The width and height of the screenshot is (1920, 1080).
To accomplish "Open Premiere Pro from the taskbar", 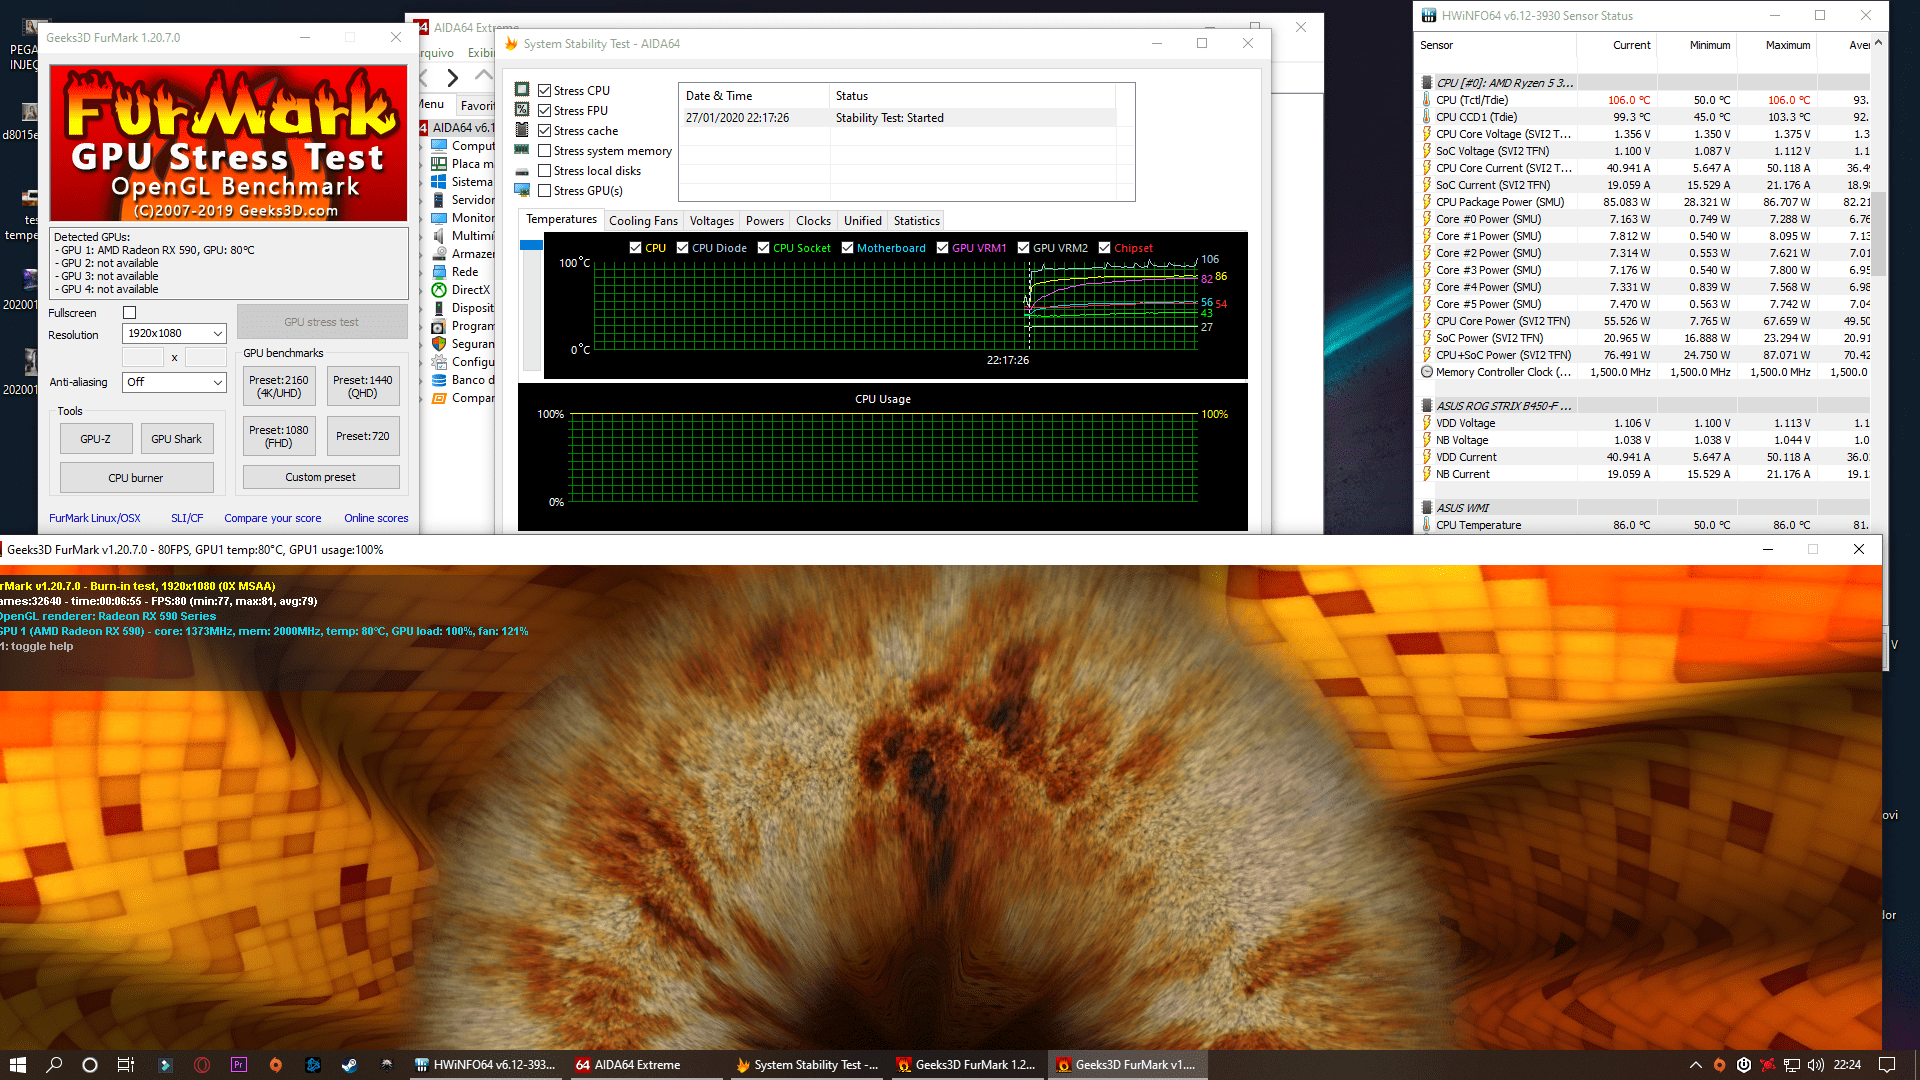I will 239,1065.
